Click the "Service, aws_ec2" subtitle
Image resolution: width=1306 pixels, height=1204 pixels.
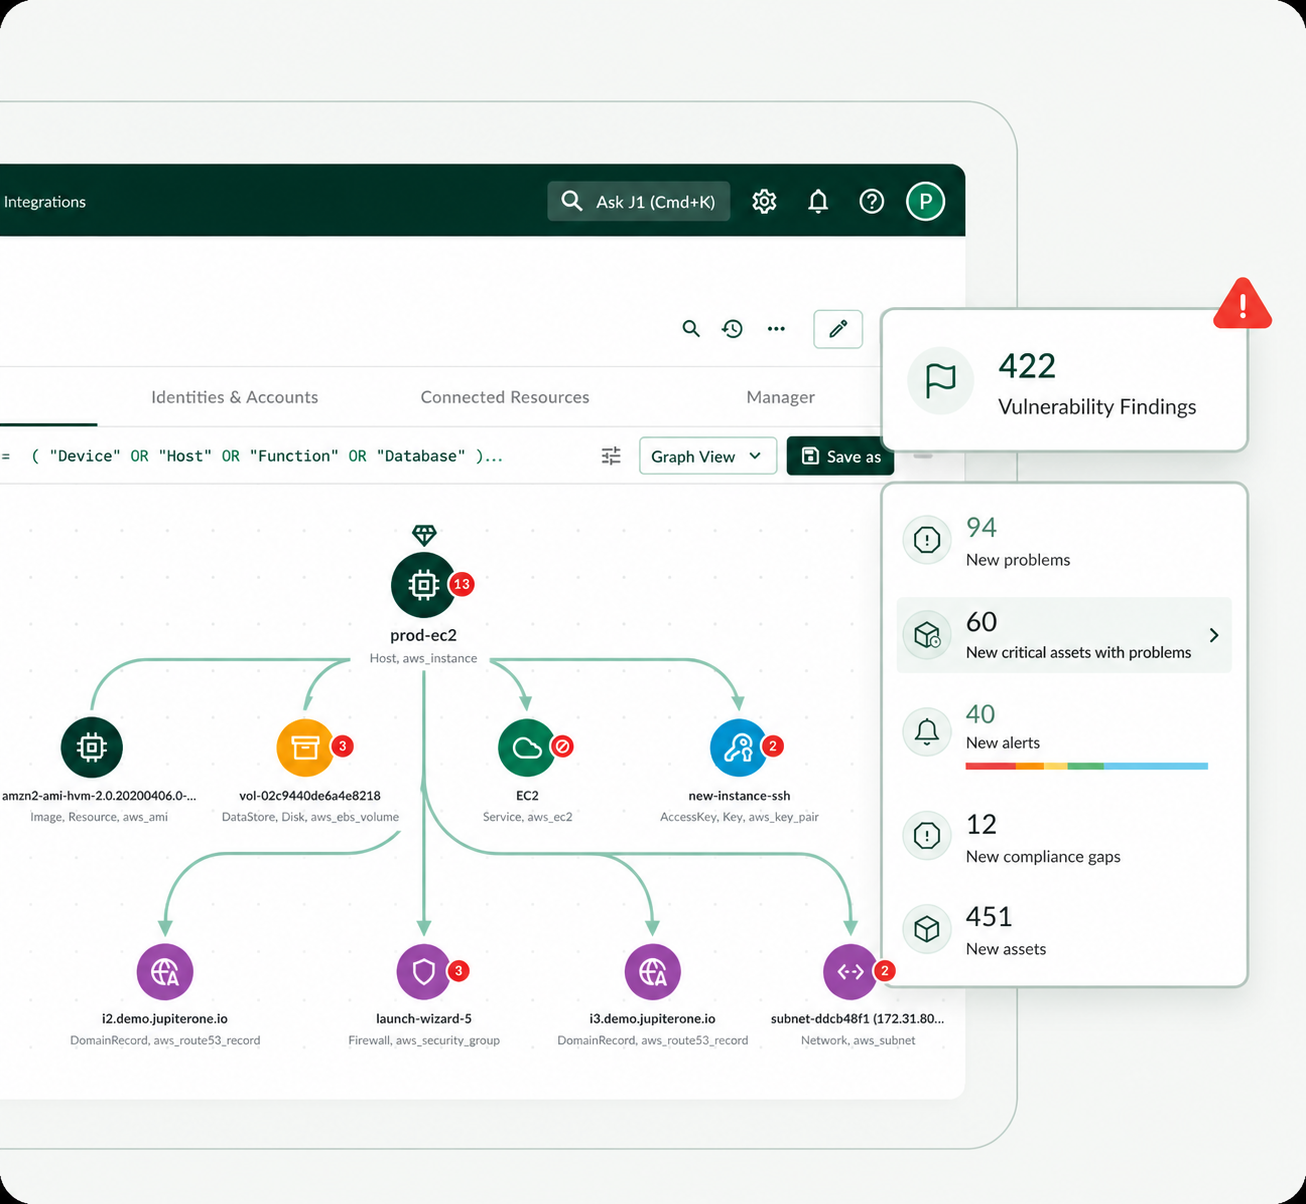point(527,817)
